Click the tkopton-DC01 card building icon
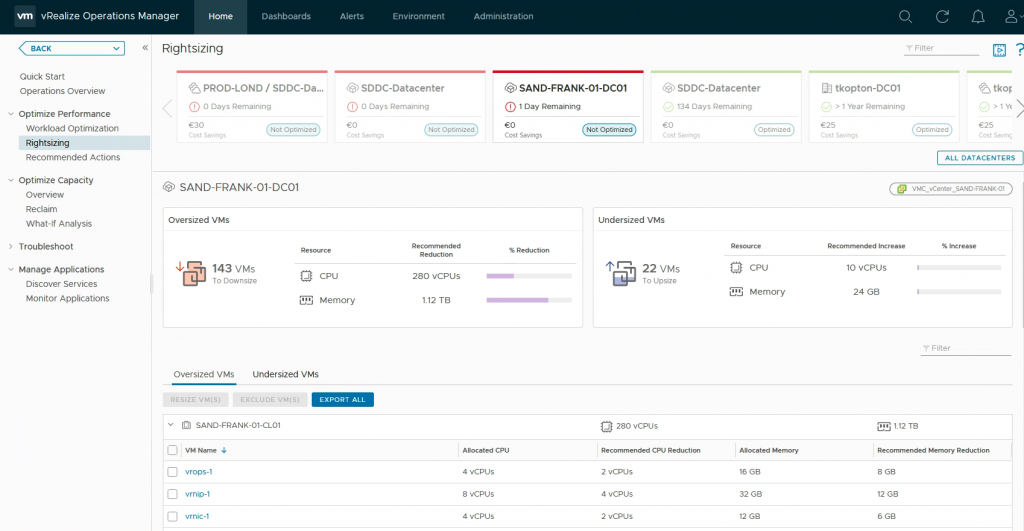This screenshot has height=531, width=1024. pos(826,88)
